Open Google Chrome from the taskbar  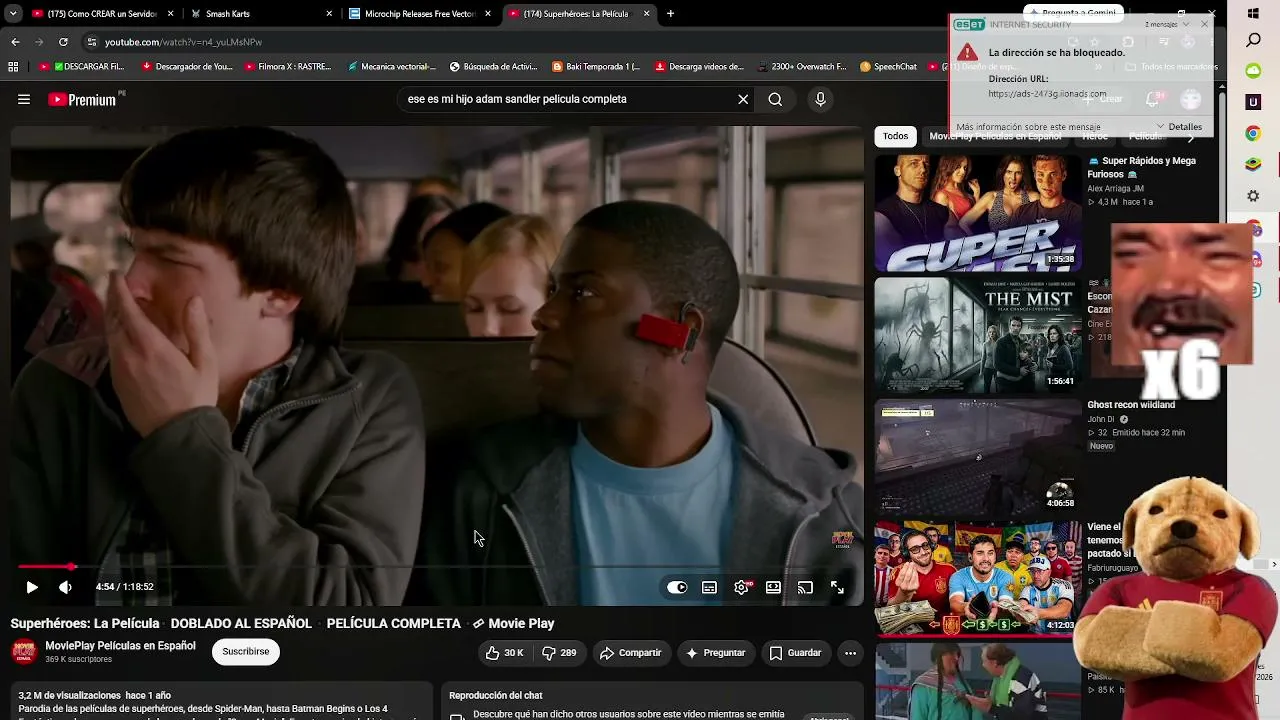[x=1254, y=133]
